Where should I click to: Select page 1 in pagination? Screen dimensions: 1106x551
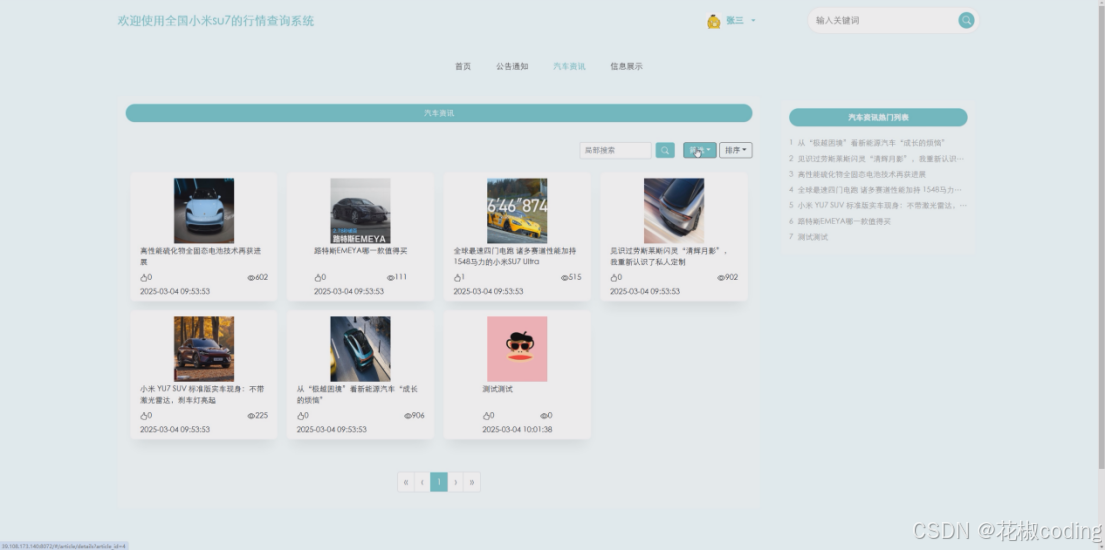pyautogui.click(x=439, y=483)
